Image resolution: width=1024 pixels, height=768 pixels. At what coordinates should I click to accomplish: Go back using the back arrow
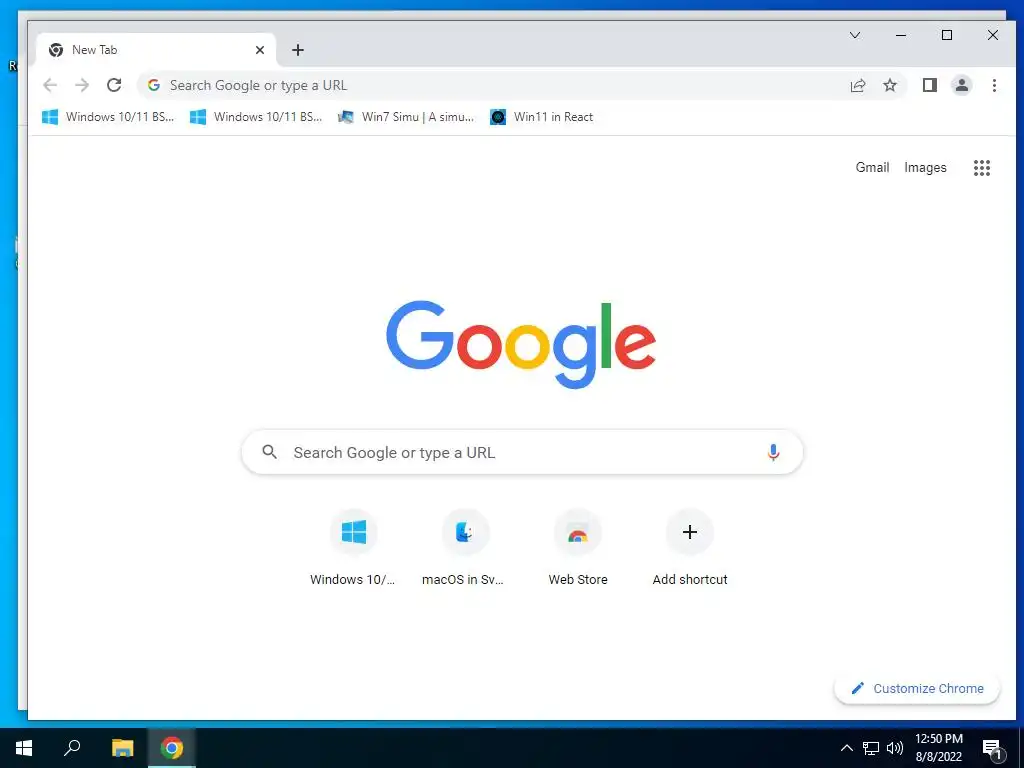pos(50,86)
